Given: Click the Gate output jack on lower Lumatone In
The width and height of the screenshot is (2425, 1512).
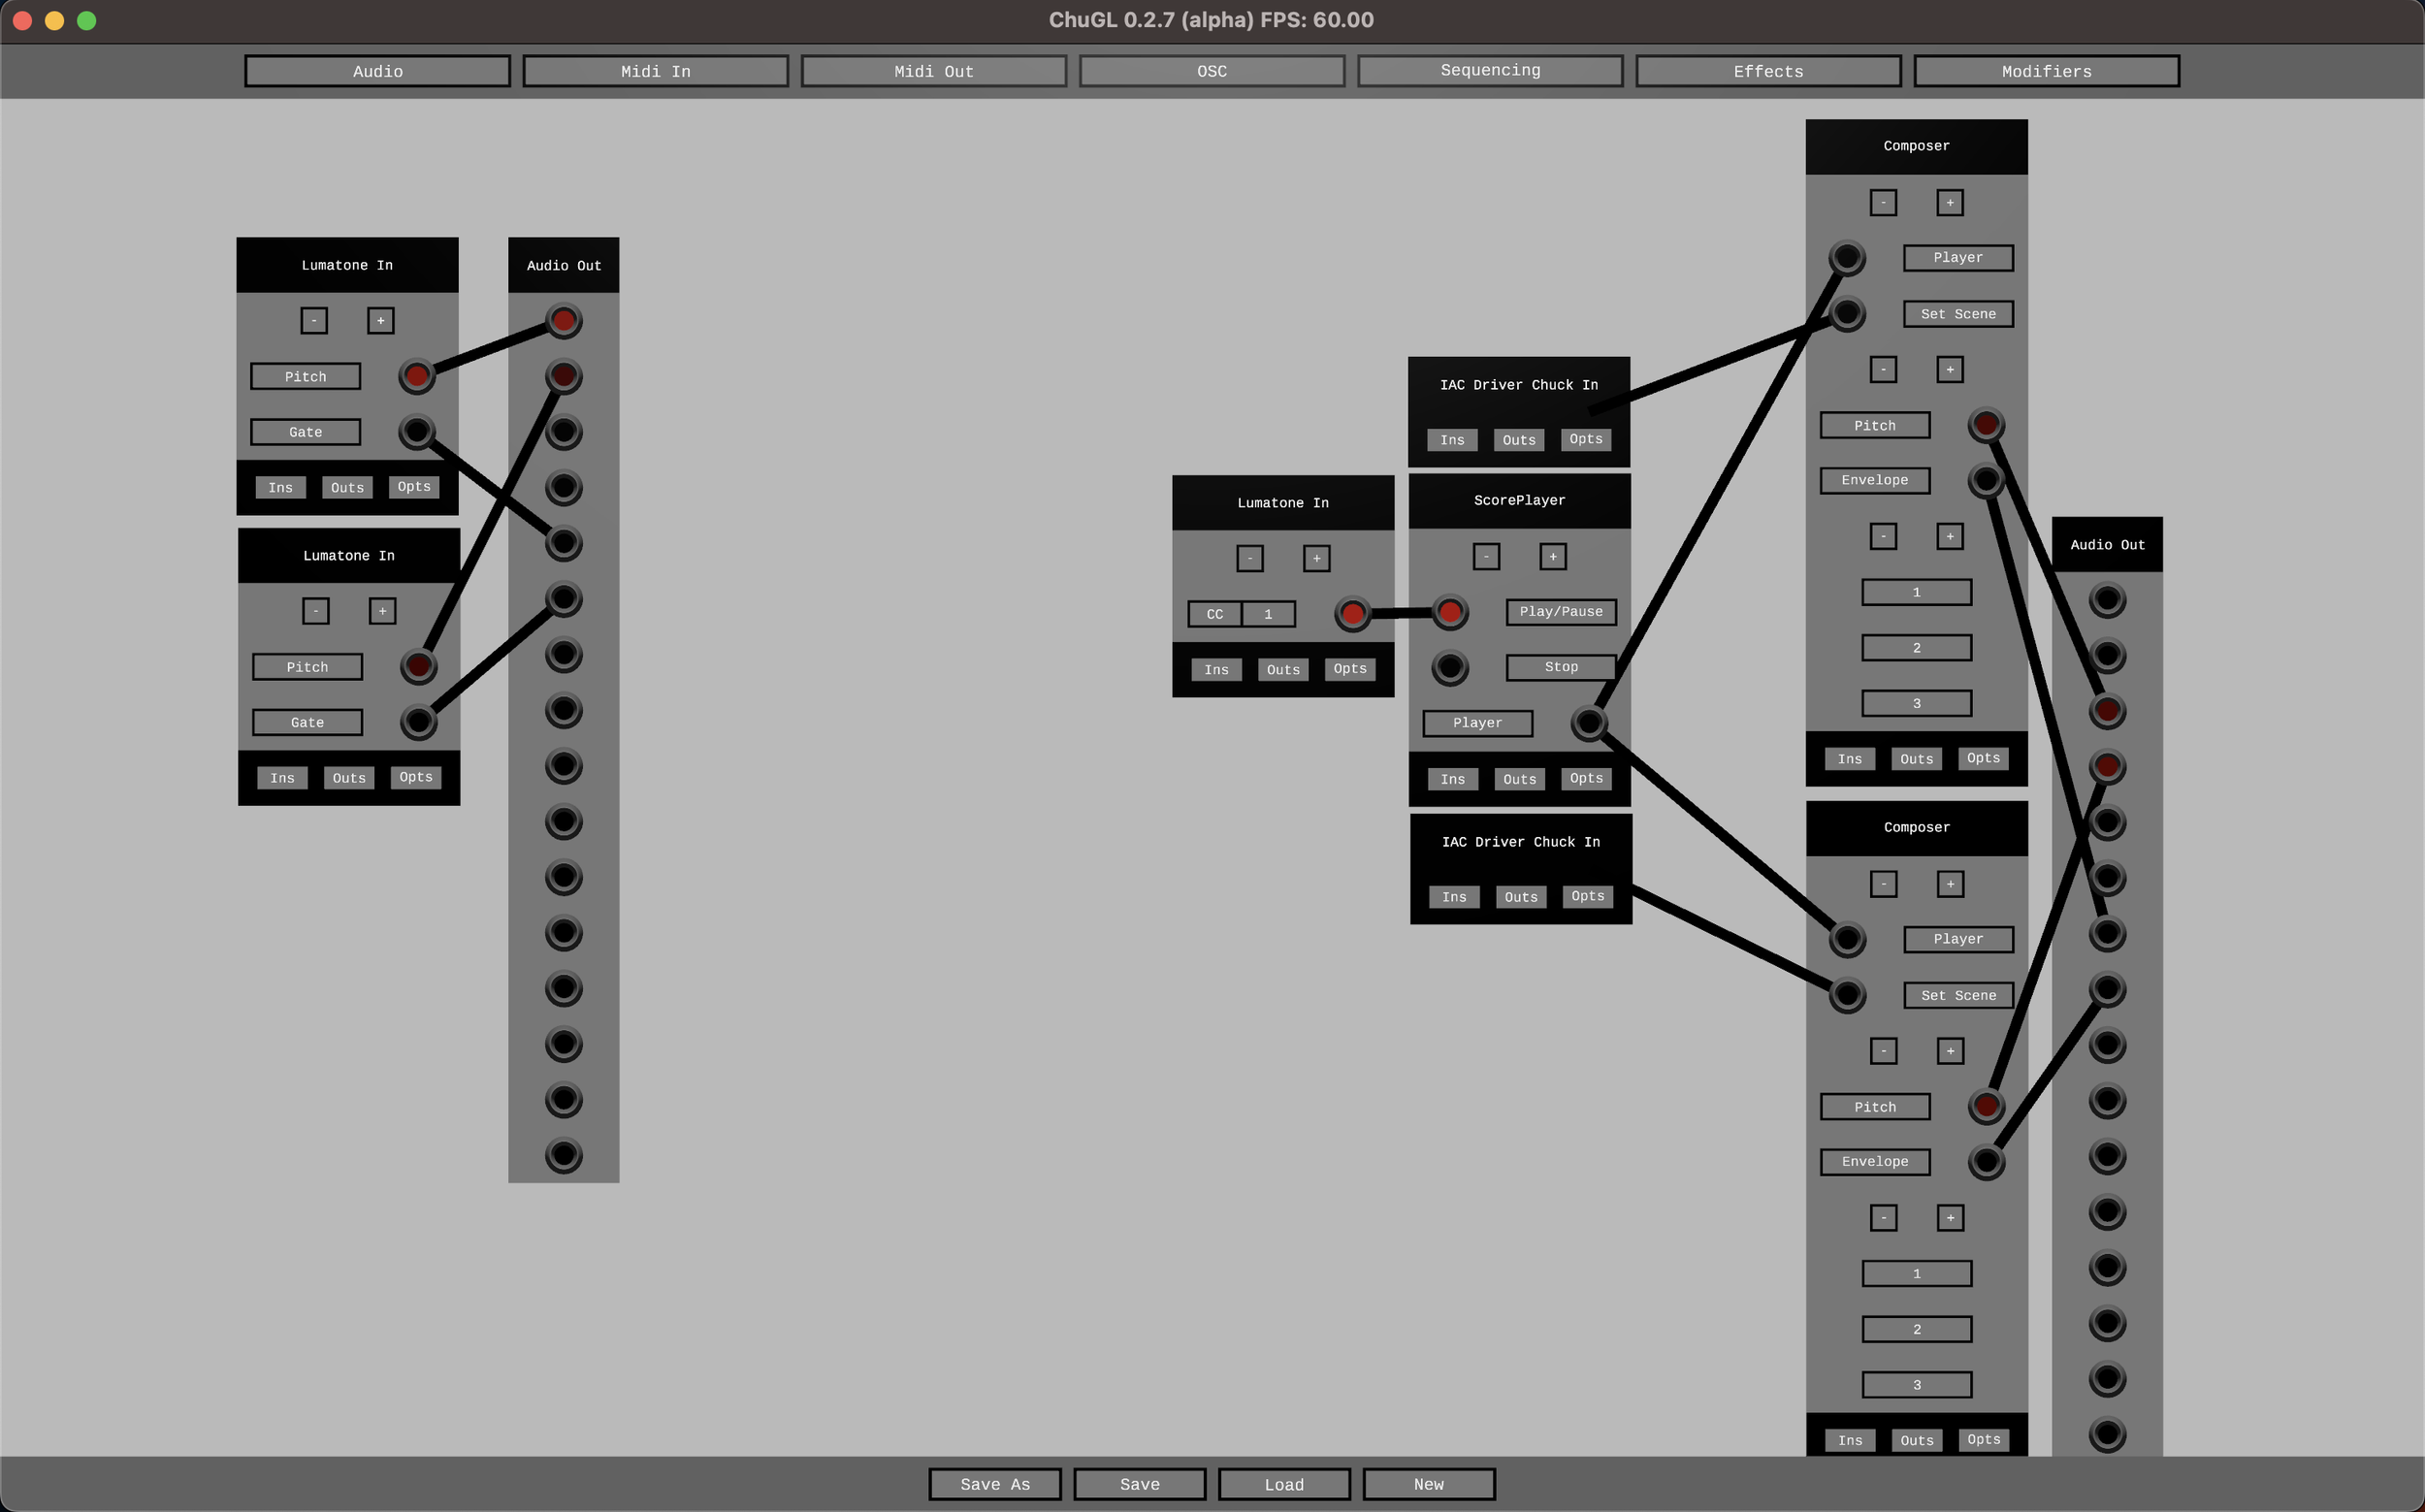Looking at the screenshot, I should coord(418,721).
